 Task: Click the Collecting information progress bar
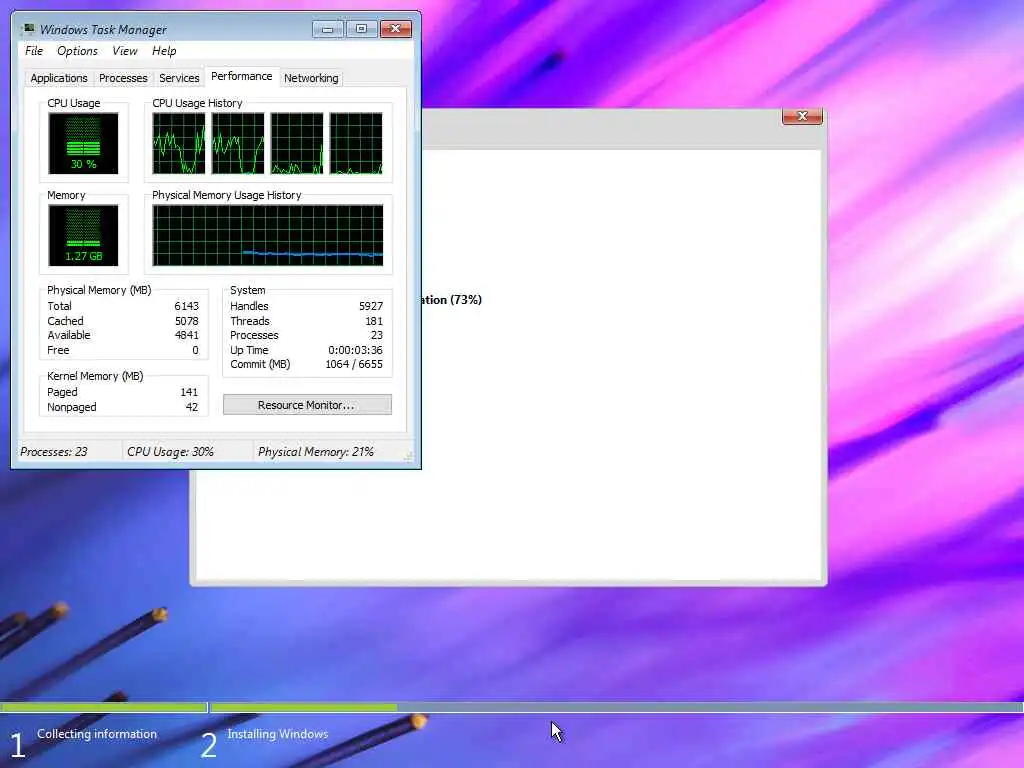point(104,707)
